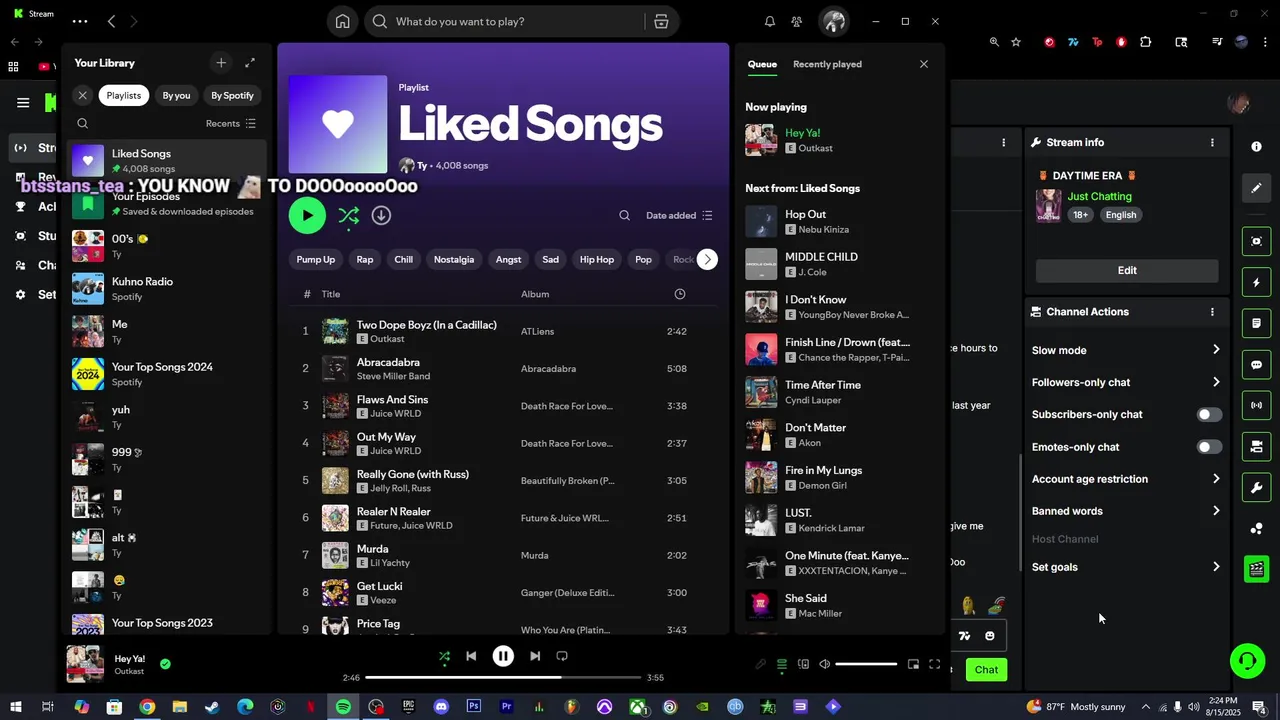Viewport: 1280px width, 720px height.
Task: Search within Liked Songs playlist
Action: (624, 215)
